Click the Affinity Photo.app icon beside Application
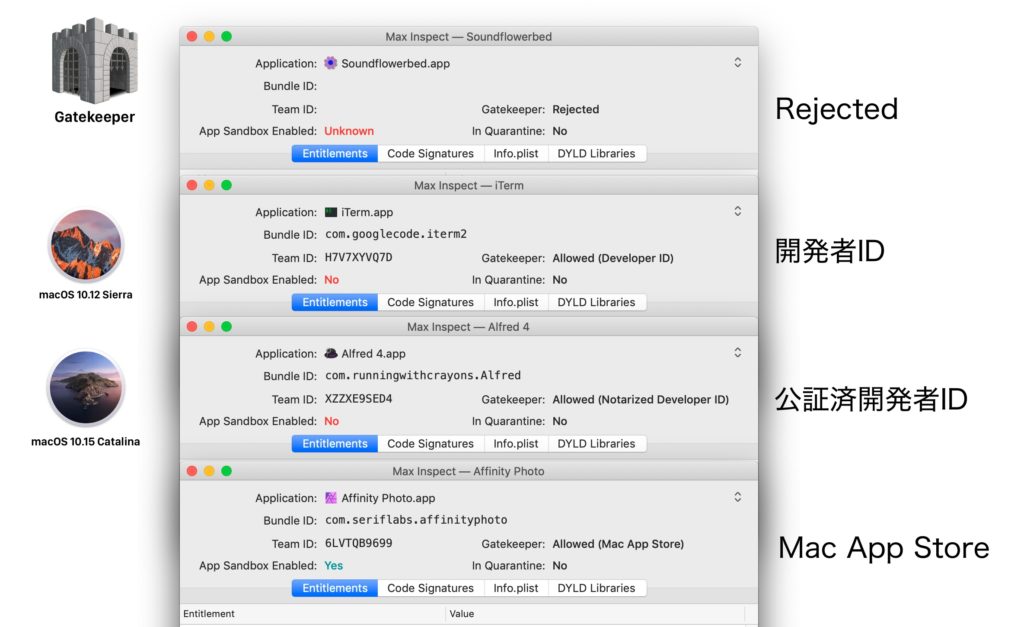This screenshot has width=1024, height=627. [331, 497]
